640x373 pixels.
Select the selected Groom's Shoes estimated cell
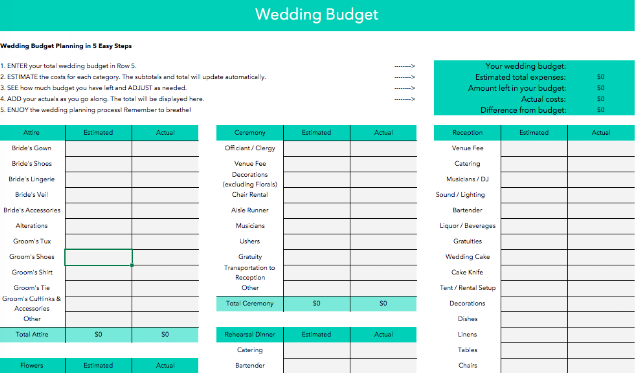click(x=98, y=257)
